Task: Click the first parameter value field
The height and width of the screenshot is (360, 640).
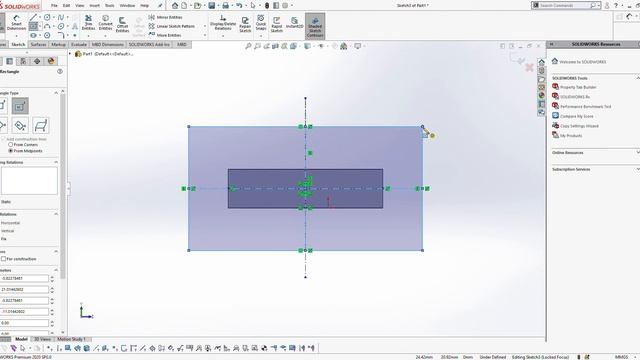Action: (24, 278)
